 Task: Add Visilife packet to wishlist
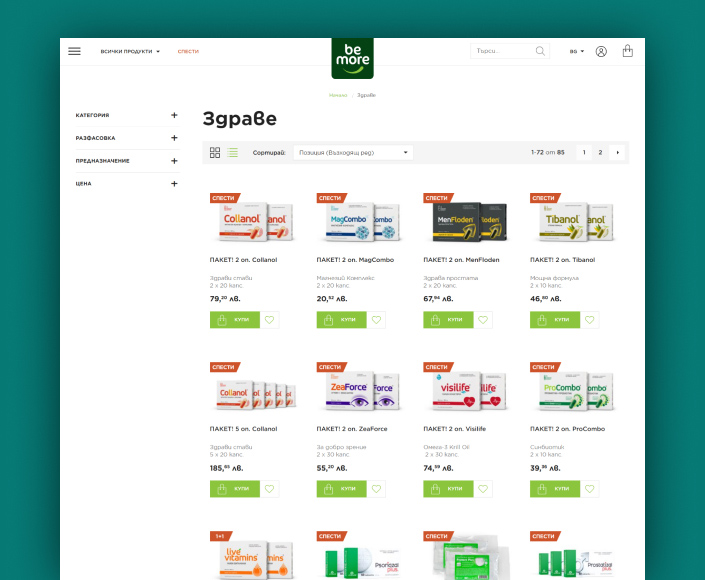point(483,489)
